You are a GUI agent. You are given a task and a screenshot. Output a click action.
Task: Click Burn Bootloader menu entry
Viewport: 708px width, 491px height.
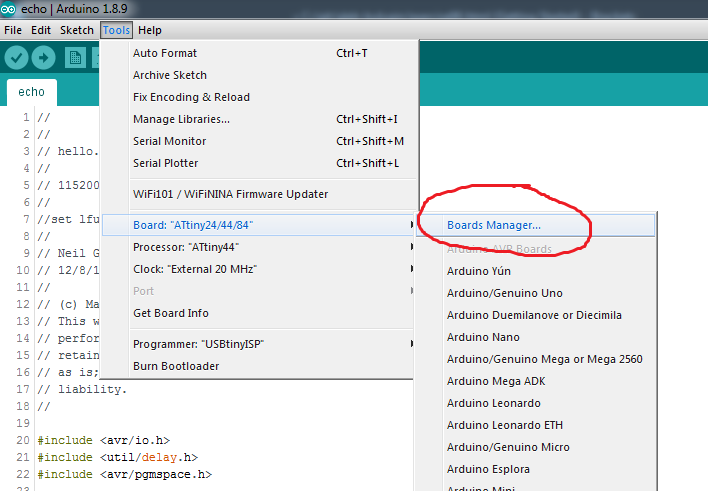258,366
